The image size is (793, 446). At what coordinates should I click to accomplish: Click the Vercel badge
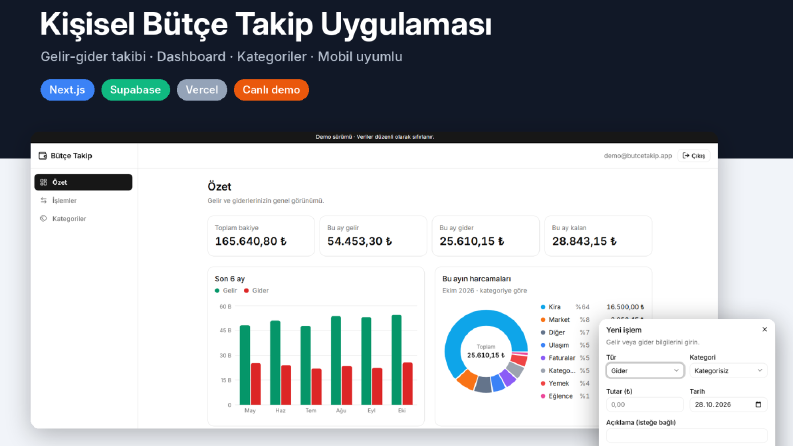(x=202, y=90)
